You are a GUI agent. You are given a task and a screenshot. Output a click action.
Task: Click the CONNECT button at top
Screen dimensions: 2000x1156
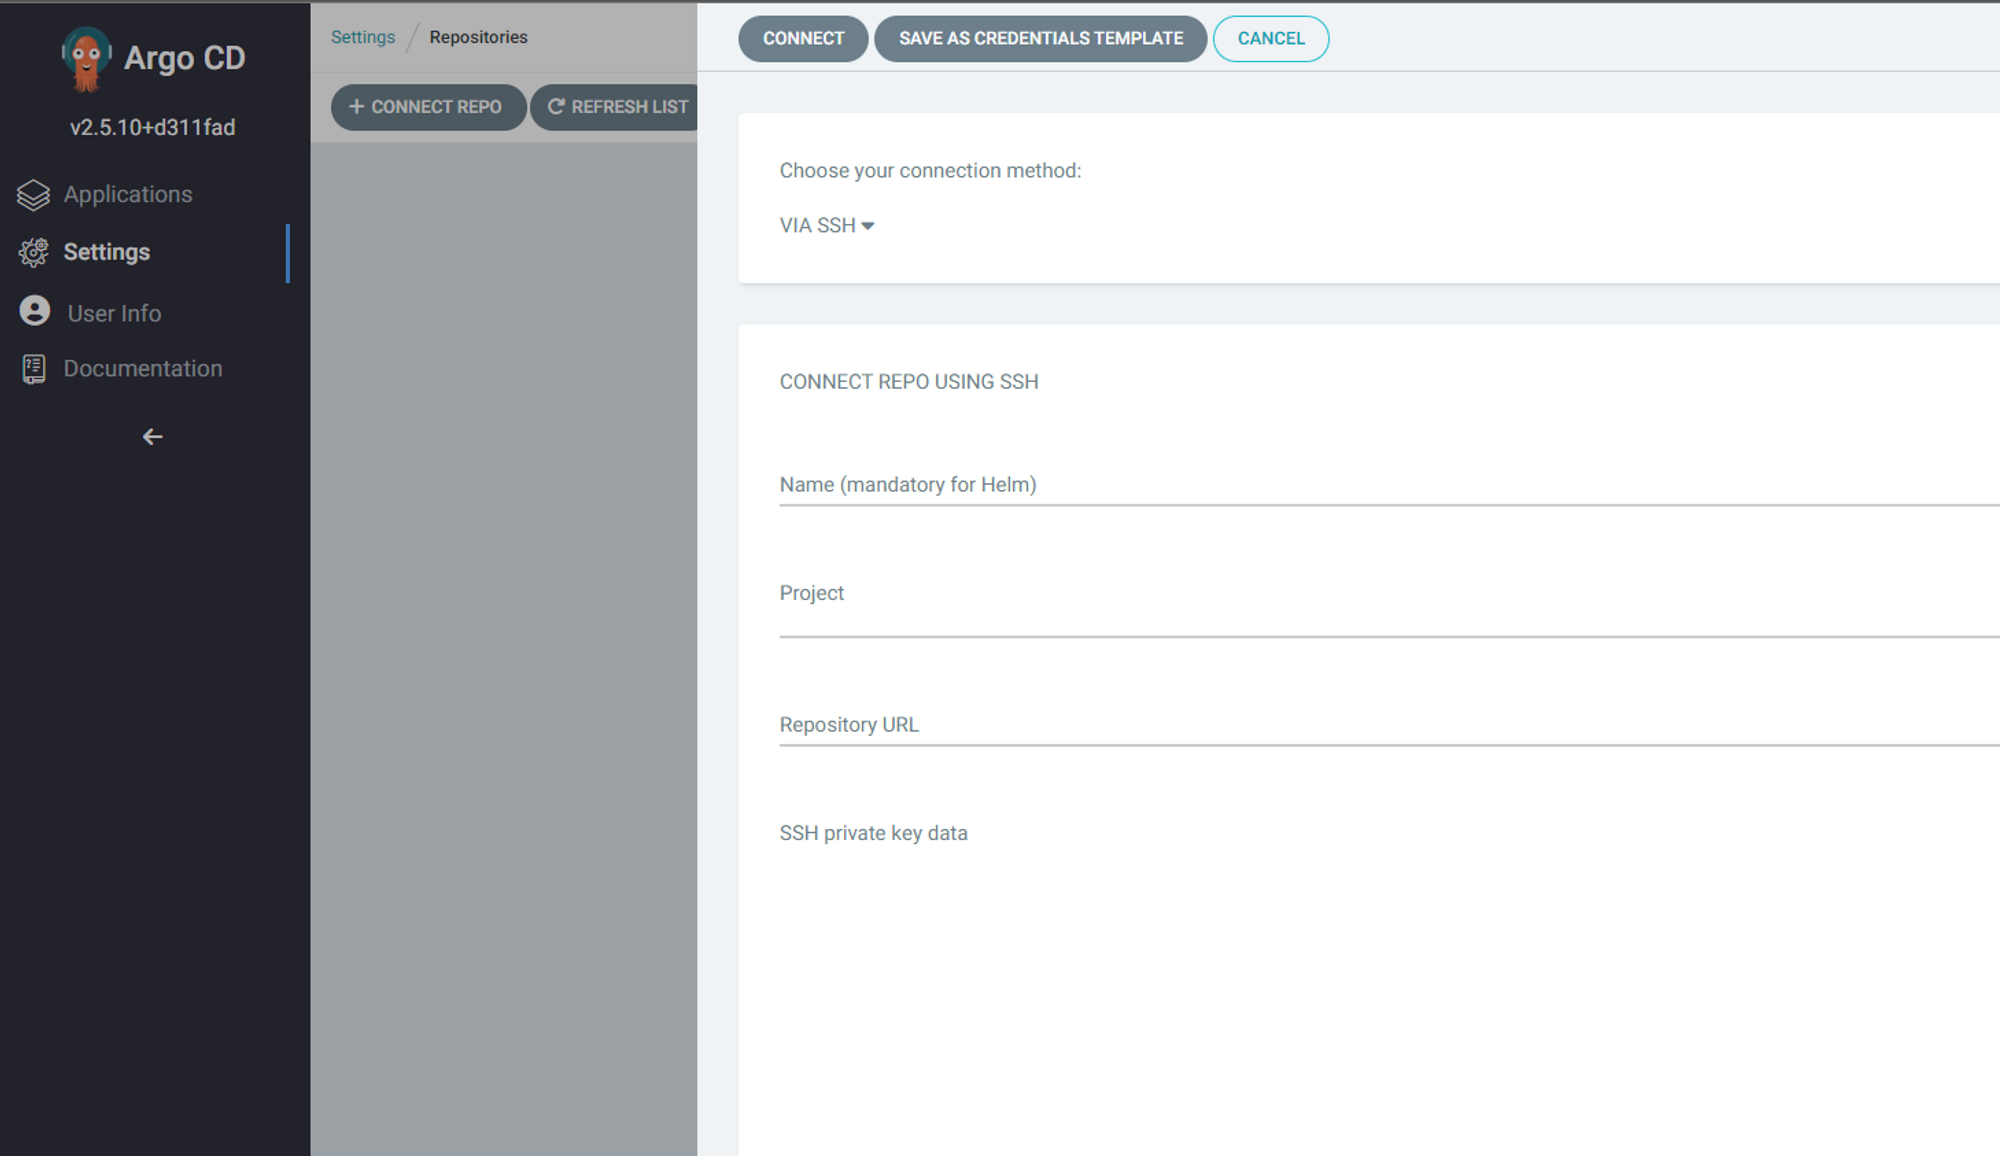(x=803, y=39)
